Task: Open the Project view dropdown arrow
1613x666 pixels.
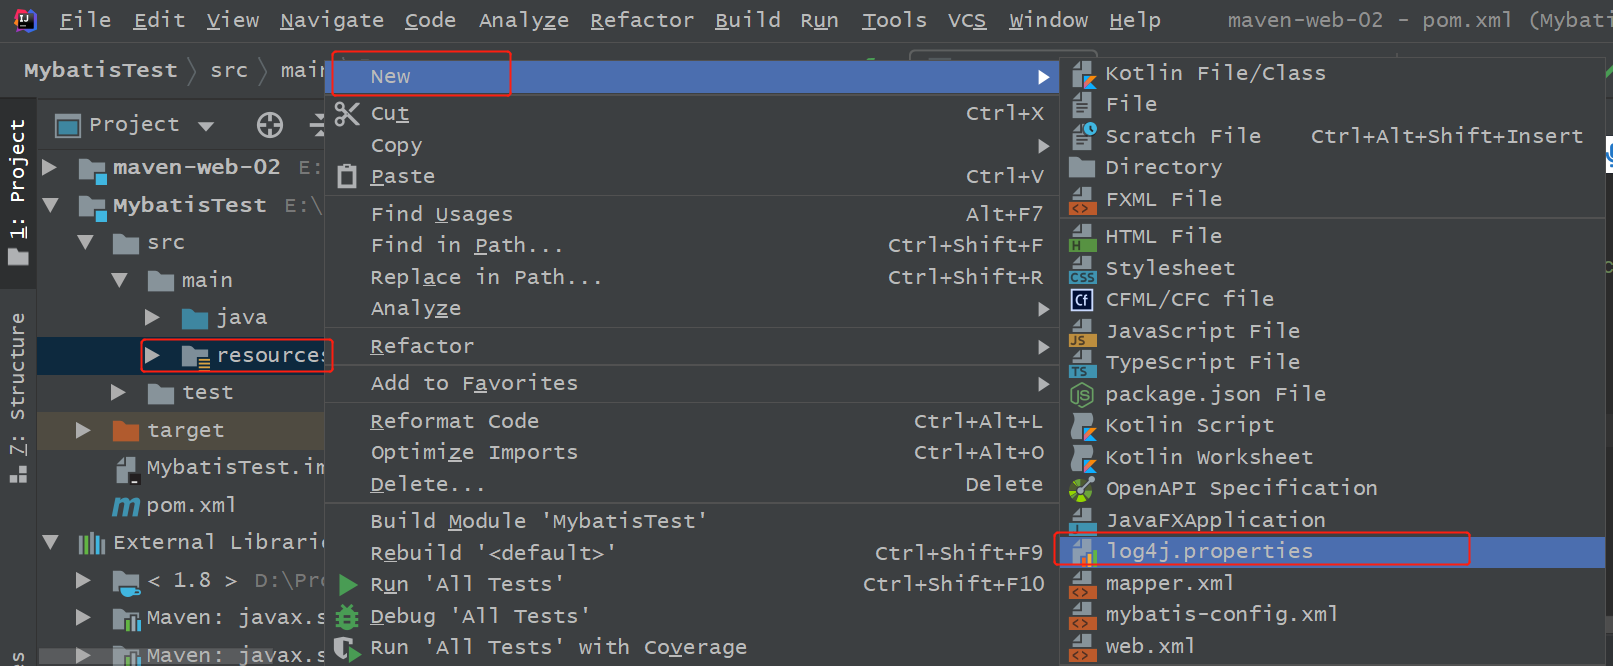Action: point(207,126)
